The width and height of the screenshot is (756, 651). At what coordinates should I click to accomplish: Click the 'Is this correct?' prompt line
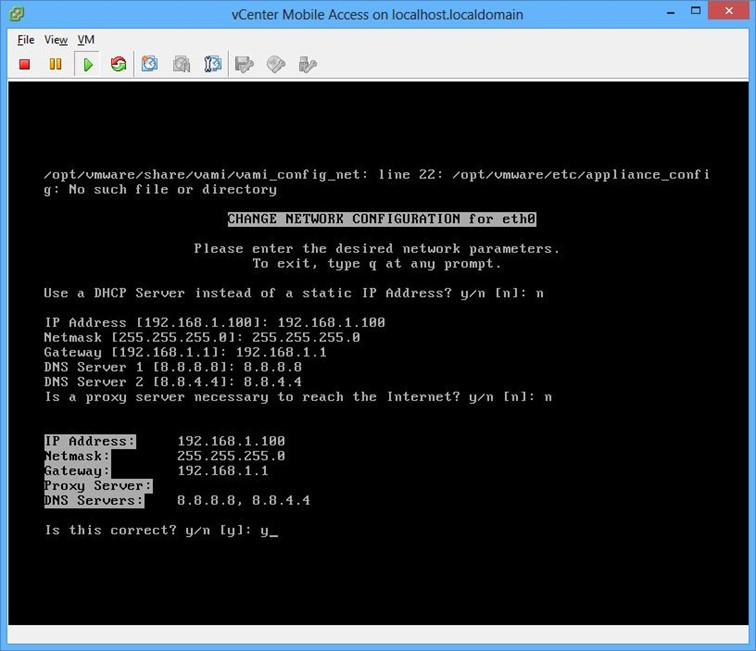[x=161, y=530]
